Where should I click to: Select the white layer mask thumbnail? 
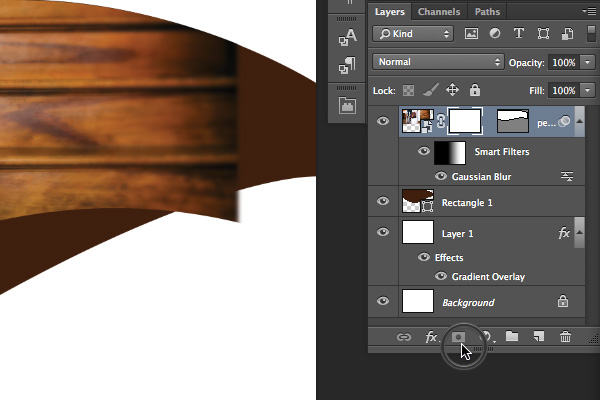465,121
